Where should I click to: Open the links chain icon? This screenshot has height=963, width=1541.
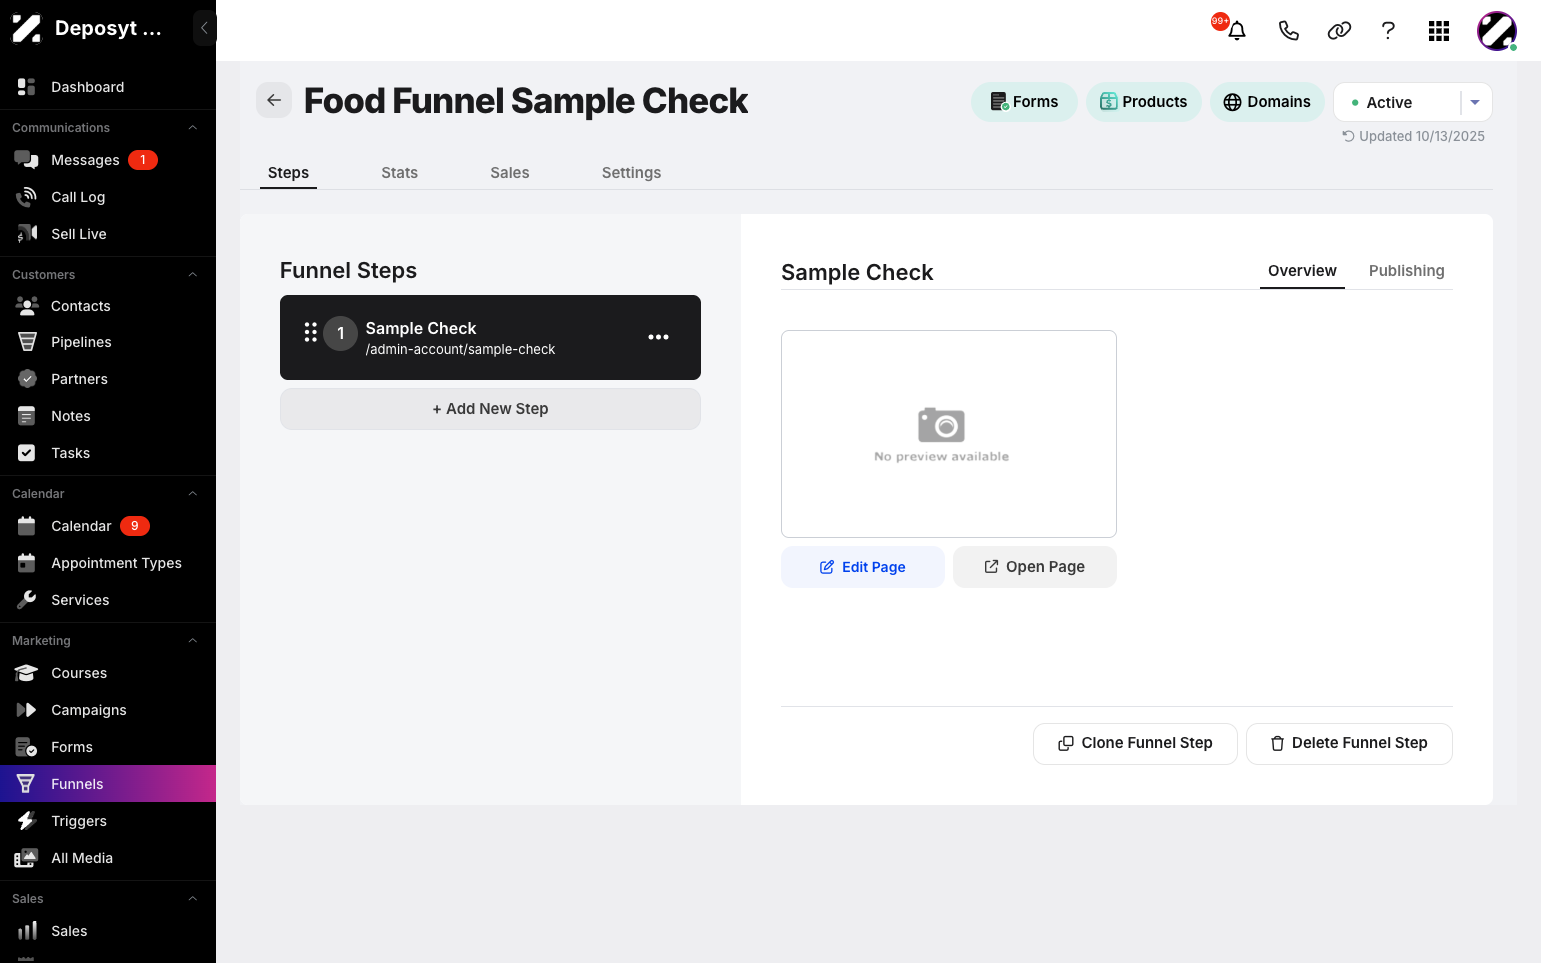1339,31
